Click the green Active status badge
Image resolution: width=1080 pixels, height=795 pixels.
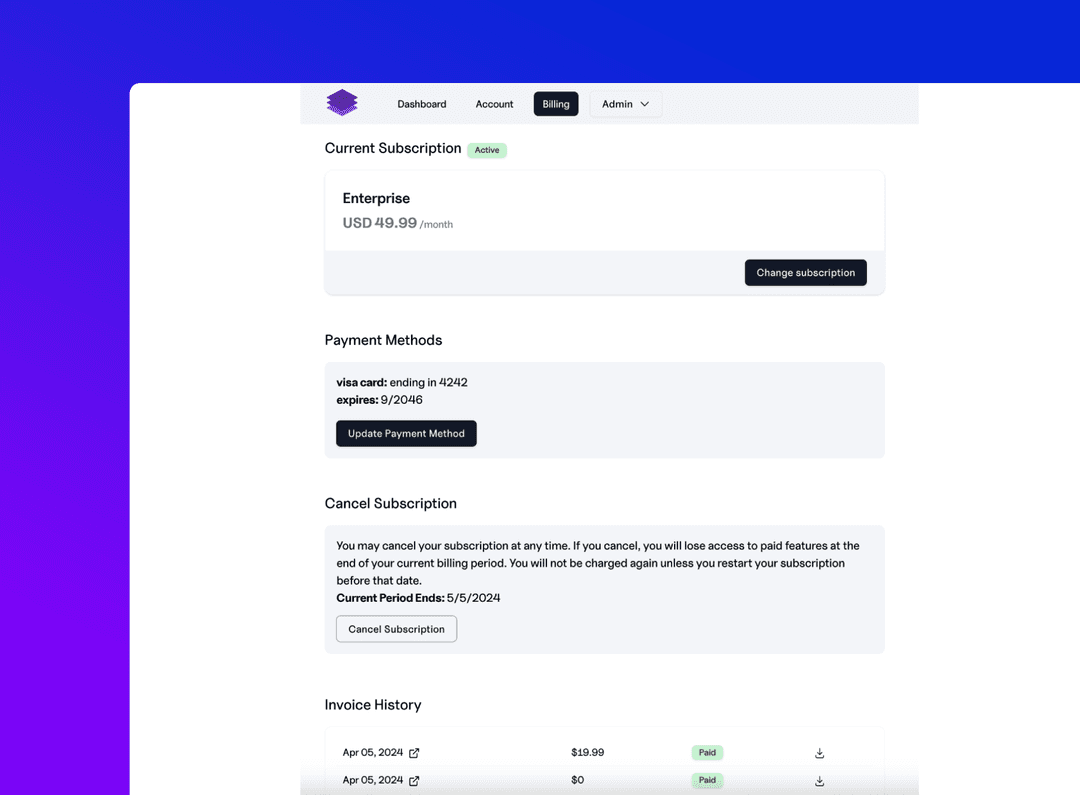coord(487,150)
